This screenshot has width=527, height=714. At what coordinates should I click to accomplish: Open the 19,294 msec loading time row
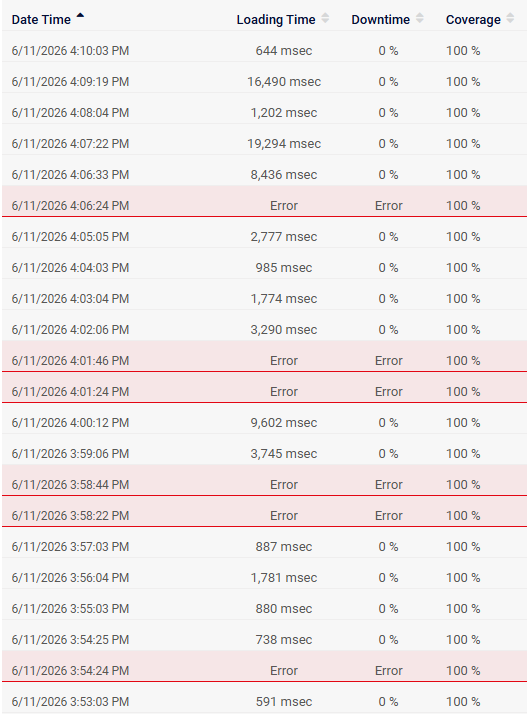[264, 143]
